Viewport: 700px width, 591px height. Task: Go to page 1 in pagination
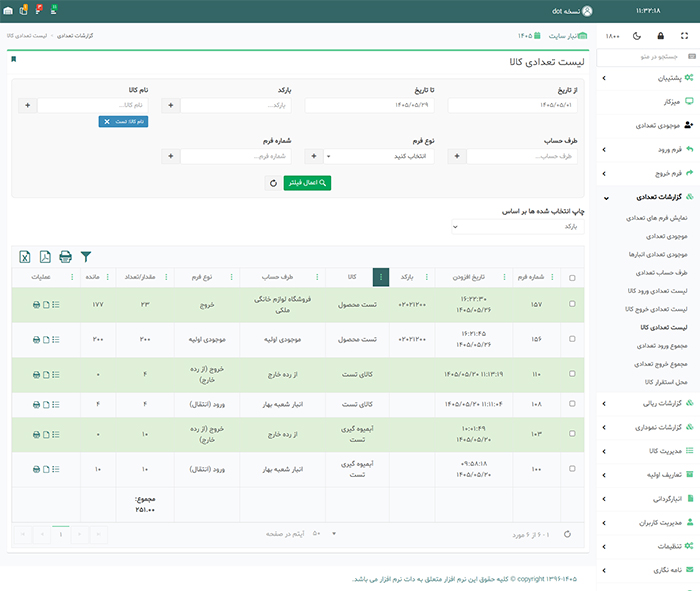click(61, 534)
